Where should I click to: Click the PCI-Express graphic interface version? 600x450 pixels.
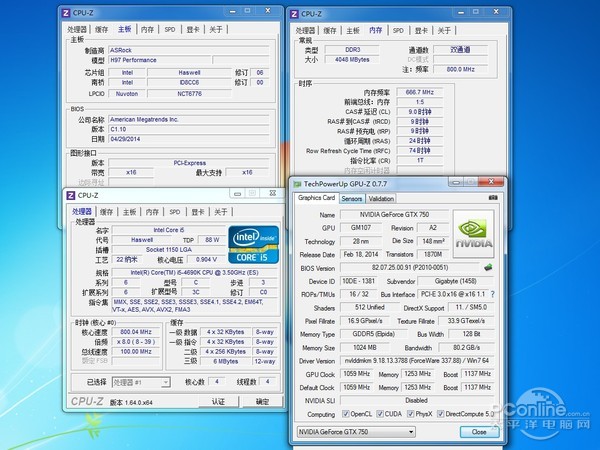(189, 163)
